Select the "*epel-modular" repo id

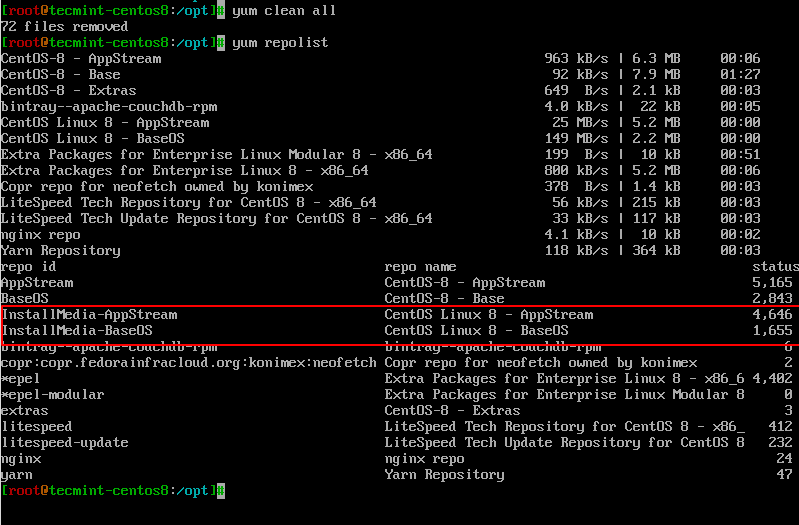[52, 395]
